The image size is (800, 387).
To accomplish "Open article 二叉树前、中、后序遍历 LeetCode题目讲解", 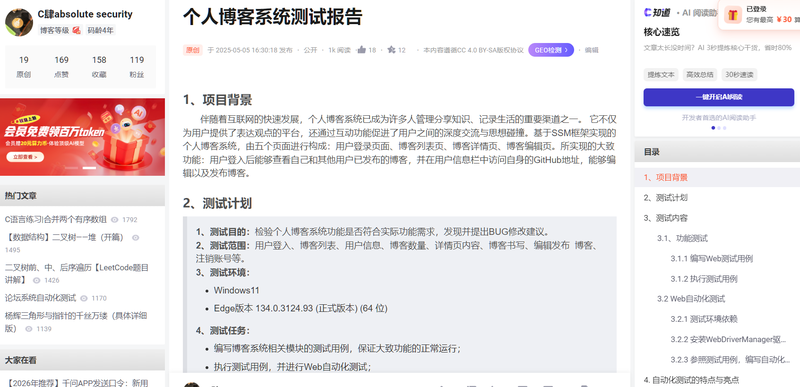I will (77, 273).
